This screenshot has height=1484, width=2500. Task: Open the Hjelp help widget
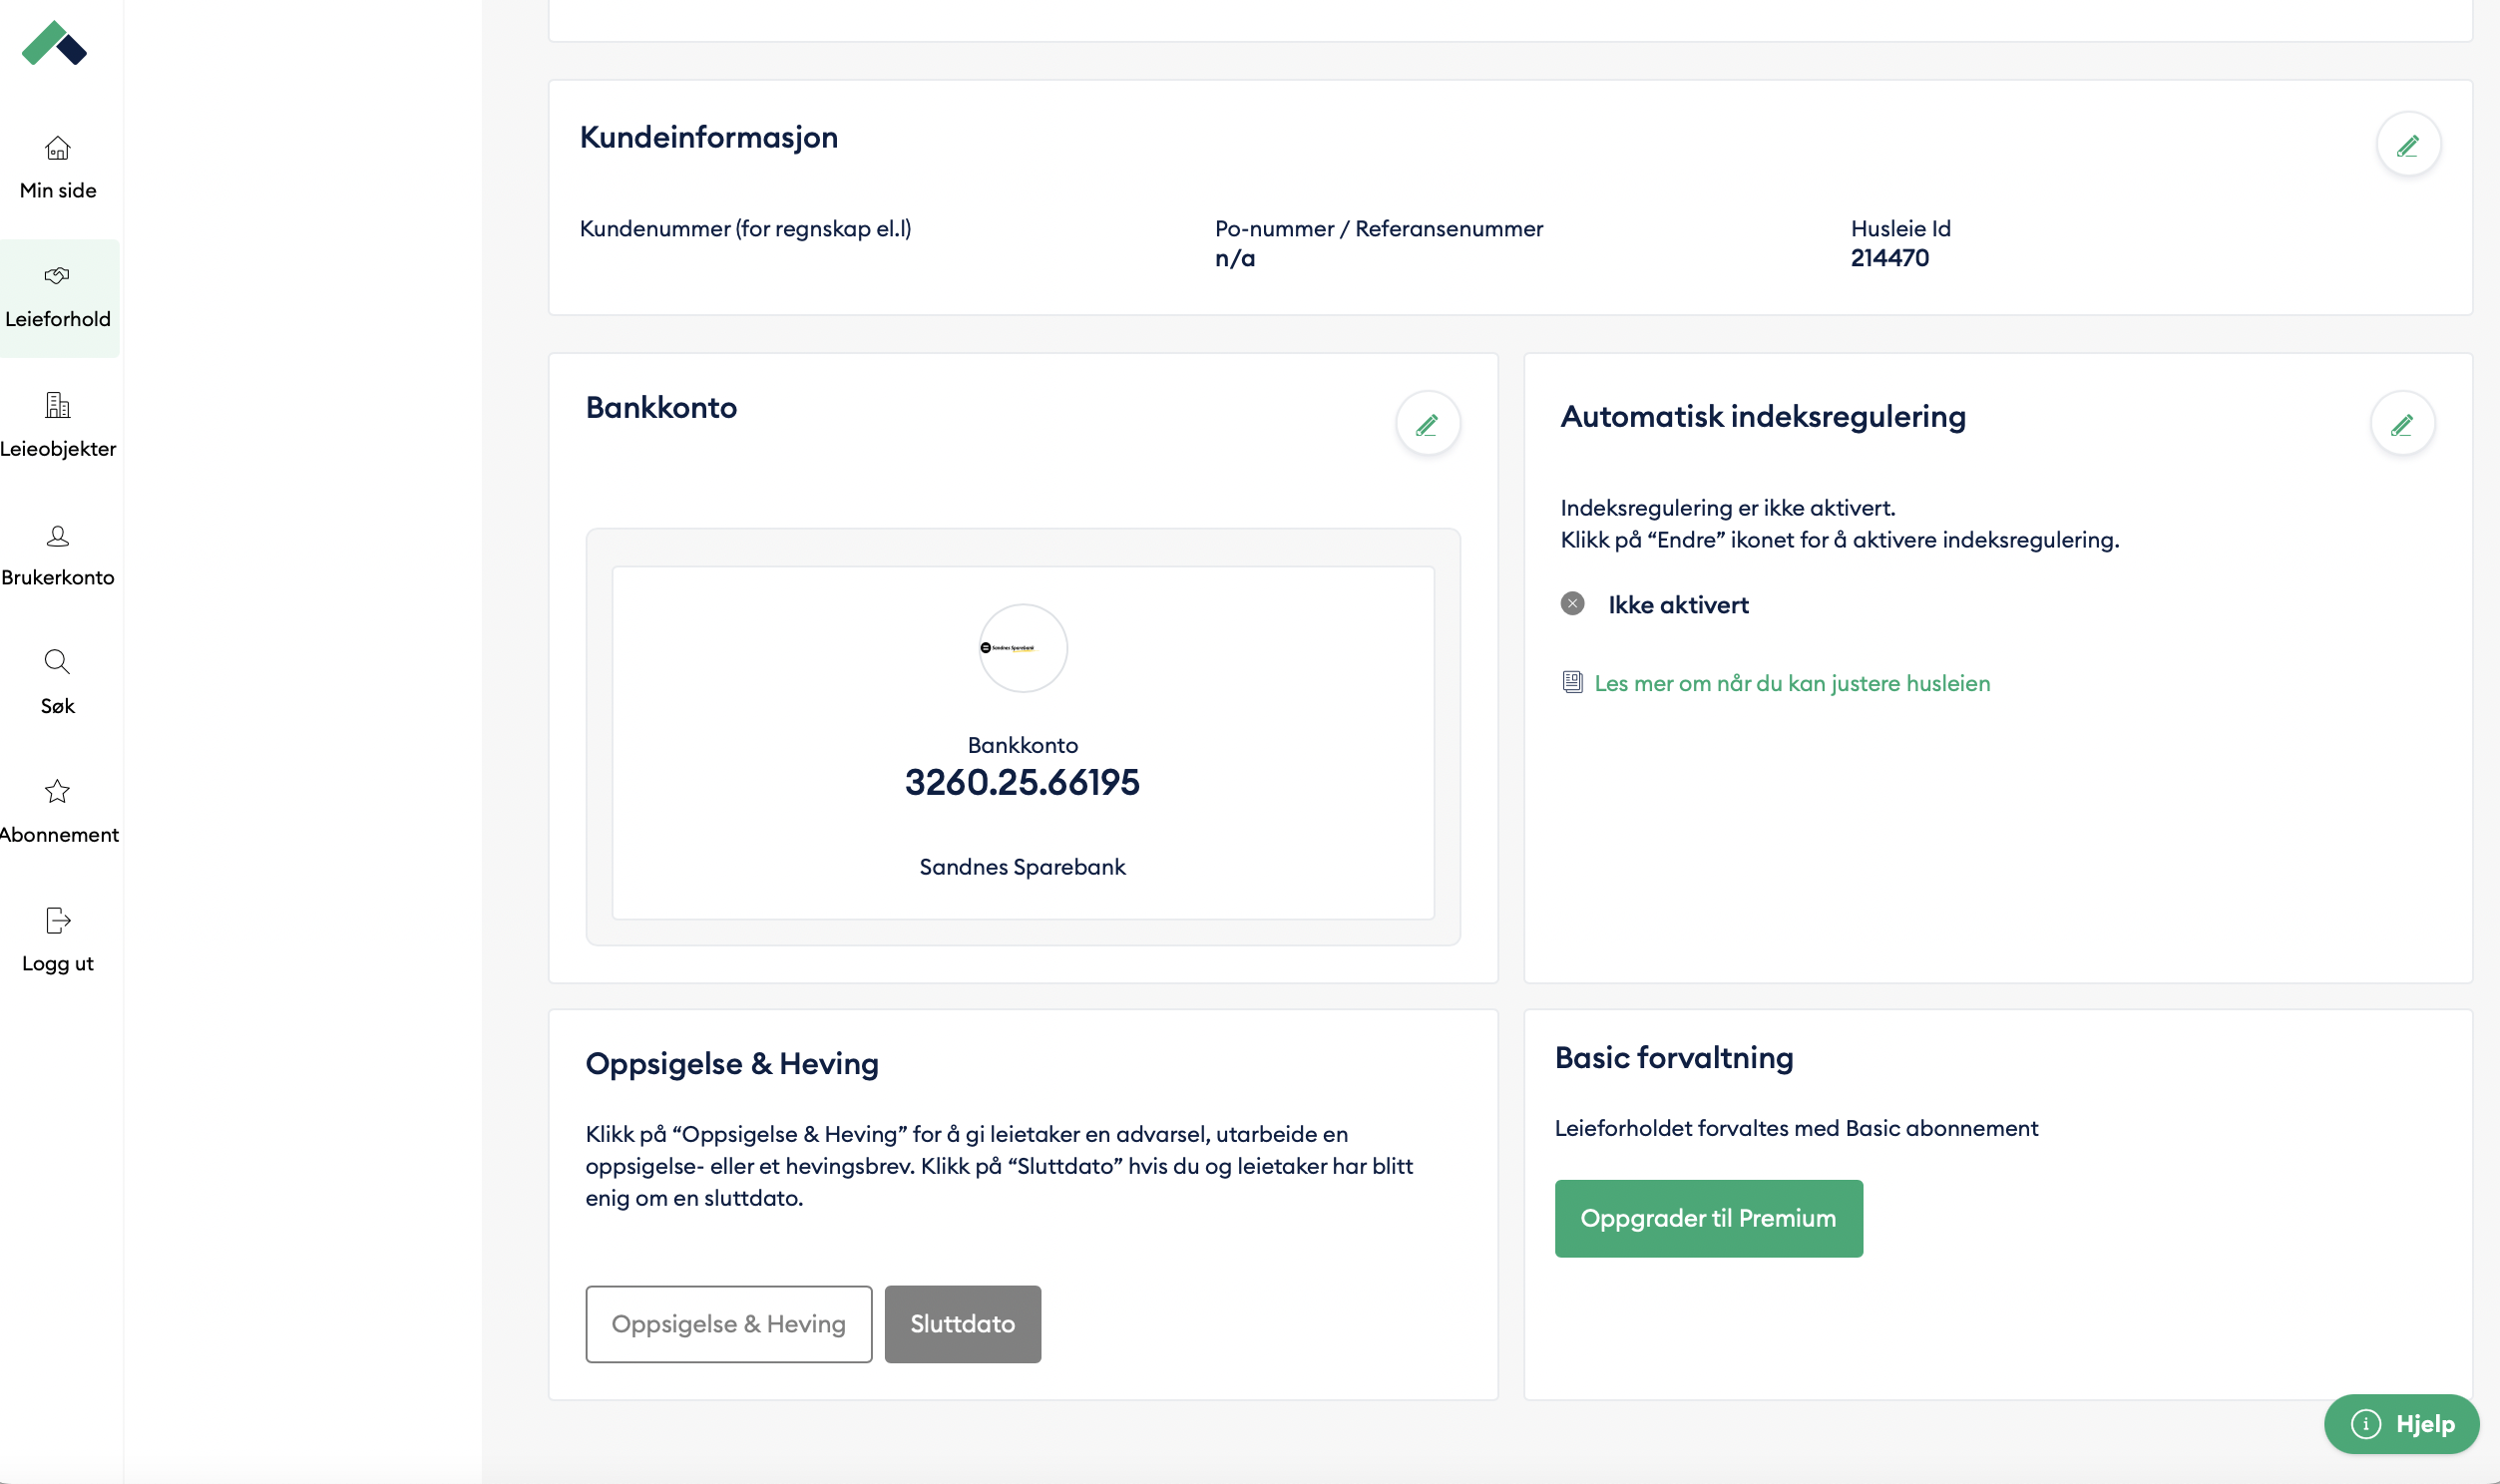point(2401,1423)
